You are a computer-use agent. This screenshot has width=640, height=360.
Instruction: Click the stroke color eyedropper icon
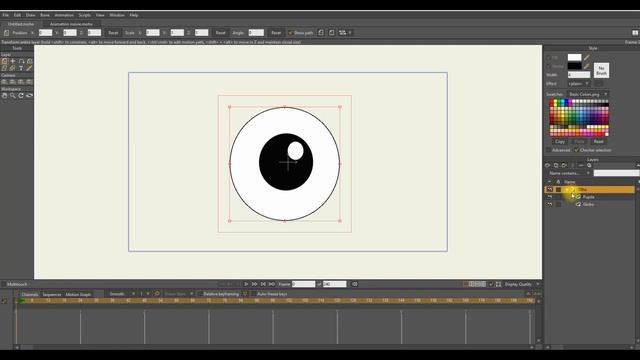(587, 66)
